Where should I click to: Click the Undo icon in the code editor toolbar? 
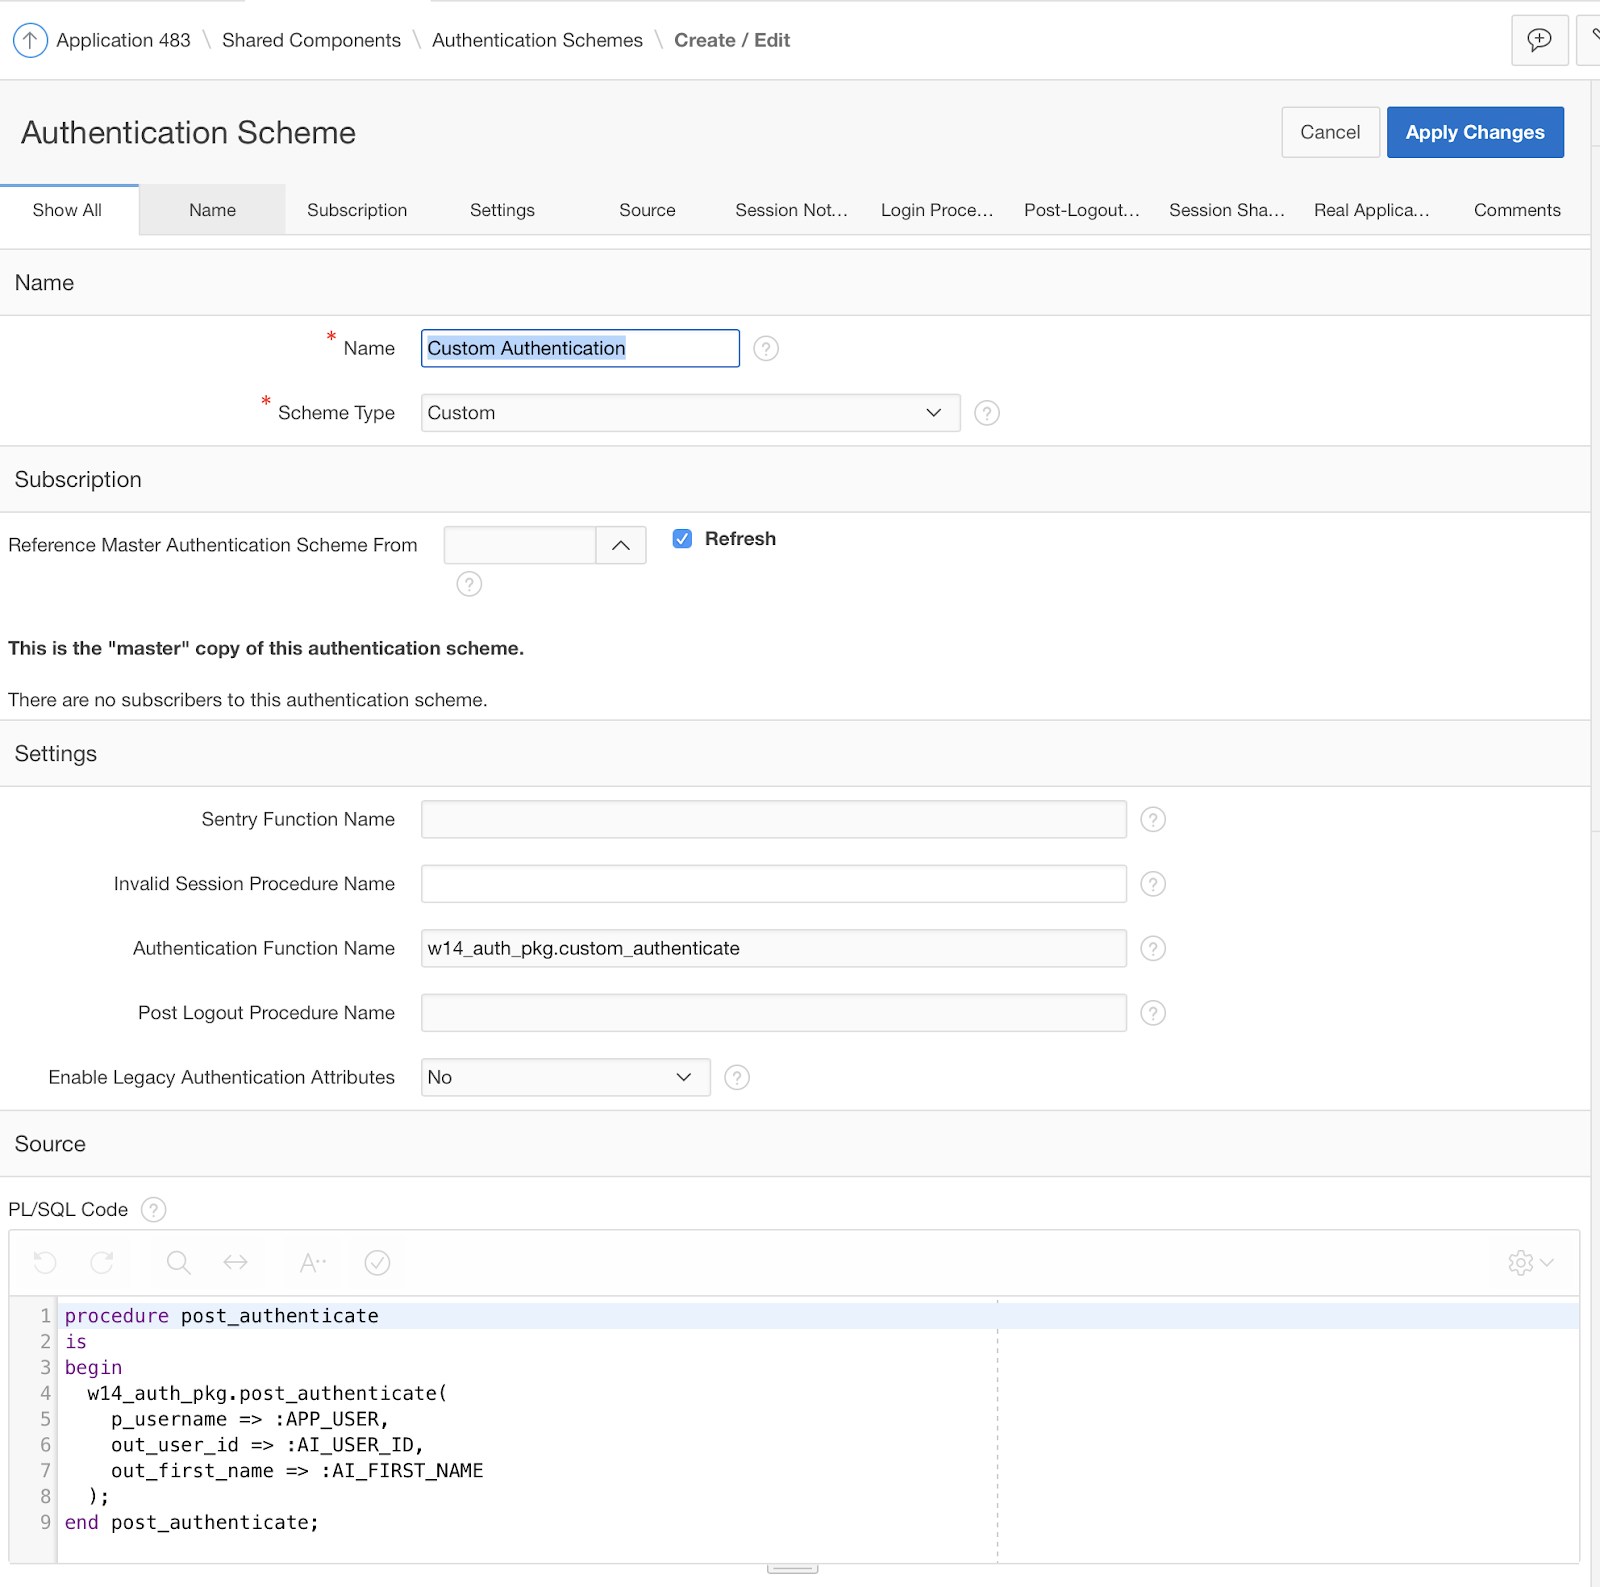[x=44, y=1263]
